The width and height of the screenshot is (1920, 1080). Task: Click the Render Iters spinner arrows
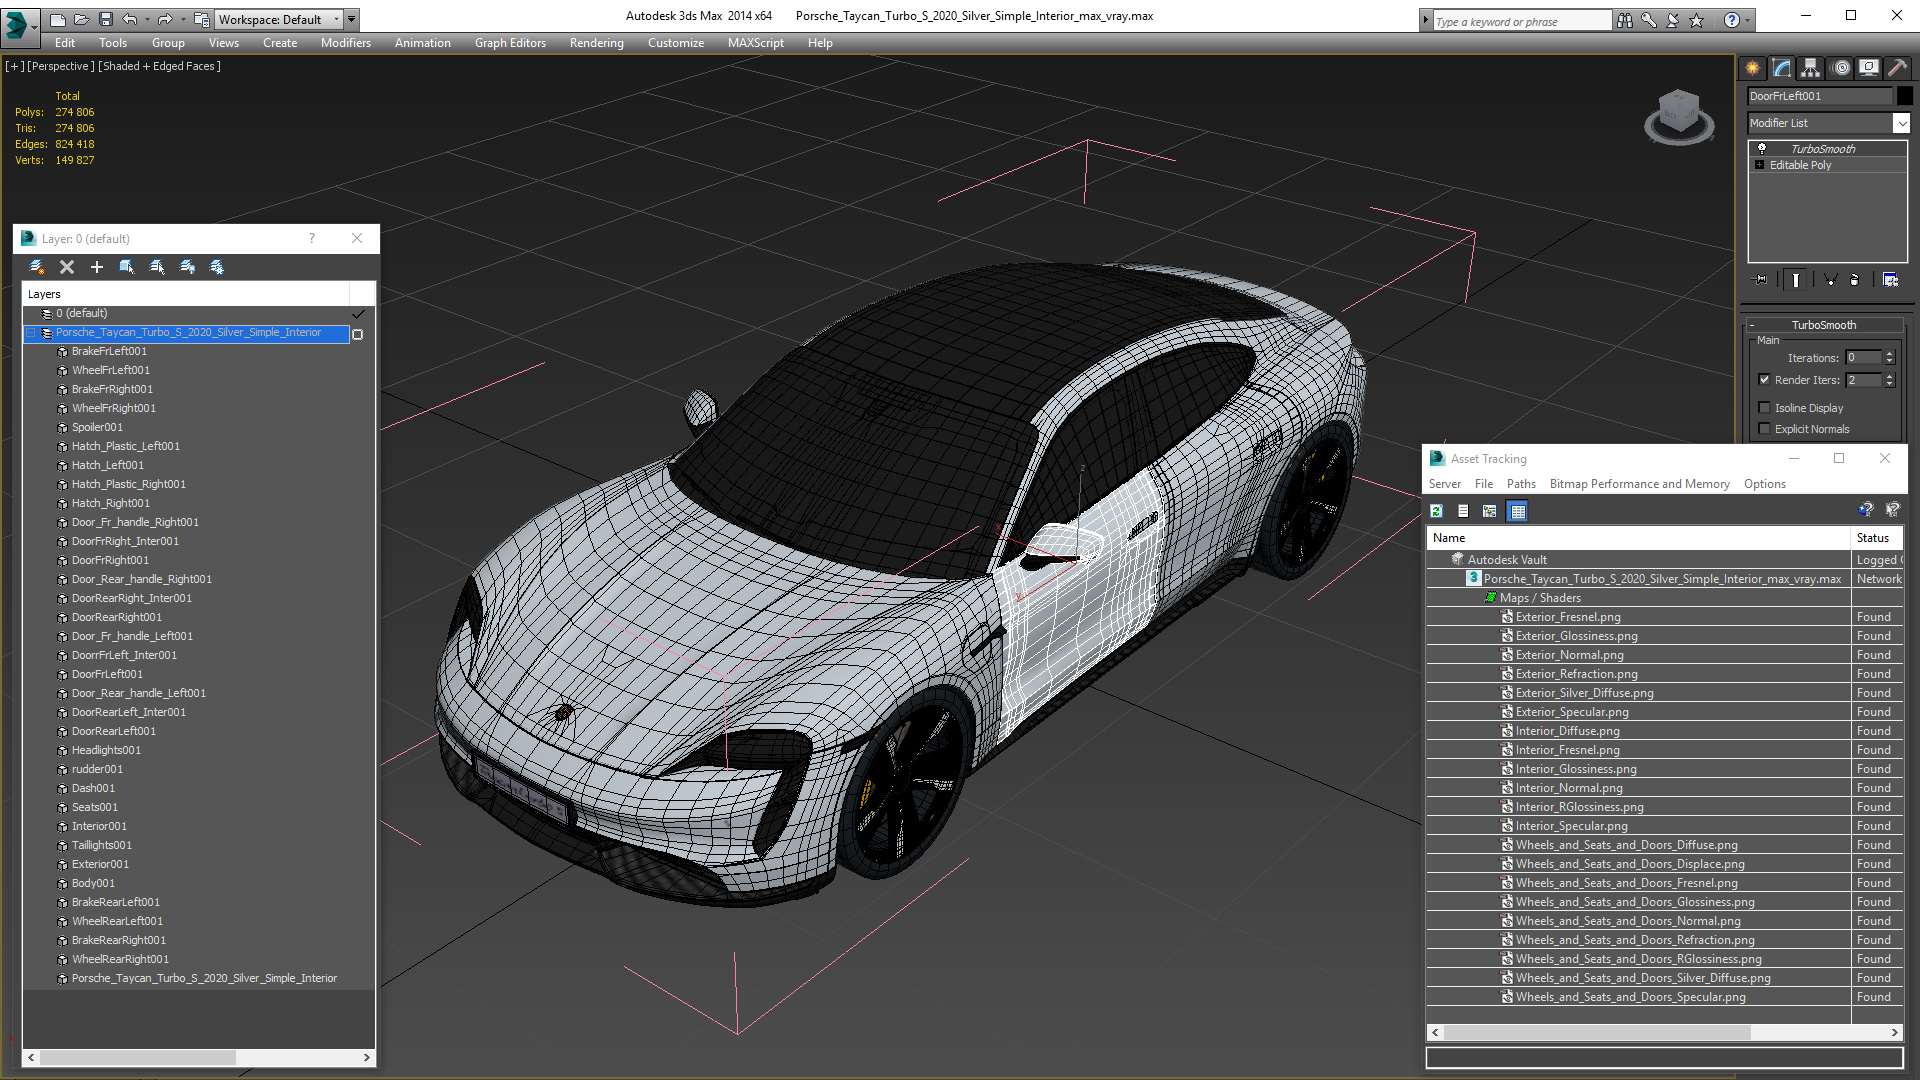click(x=1889, y=380)
